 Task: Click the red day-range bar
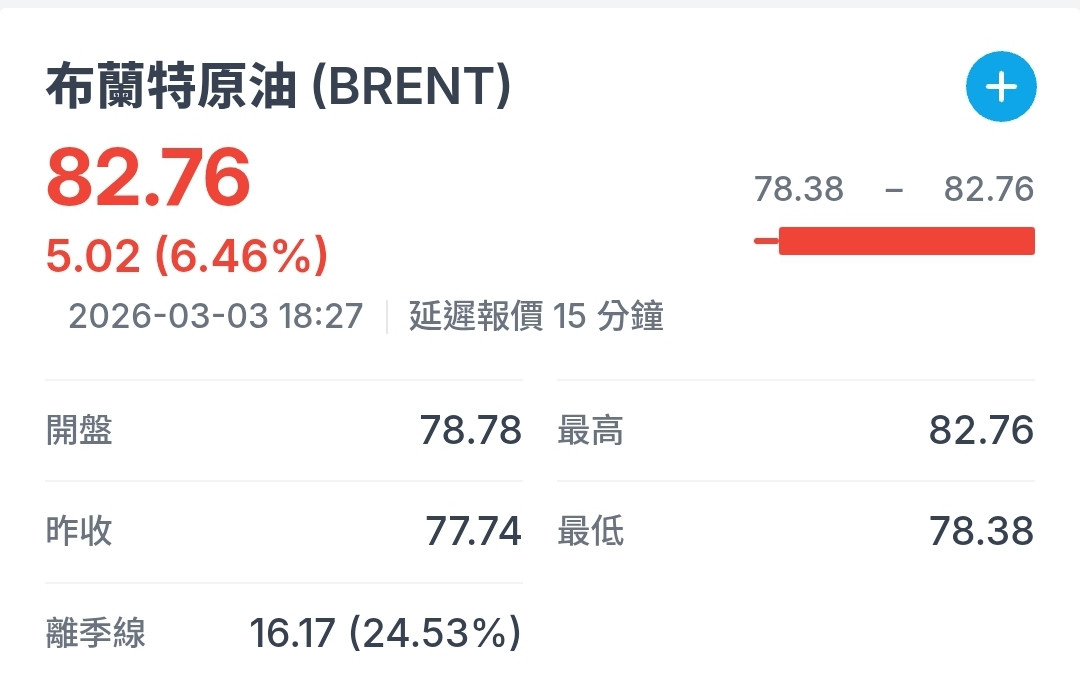tap(906, 241)
